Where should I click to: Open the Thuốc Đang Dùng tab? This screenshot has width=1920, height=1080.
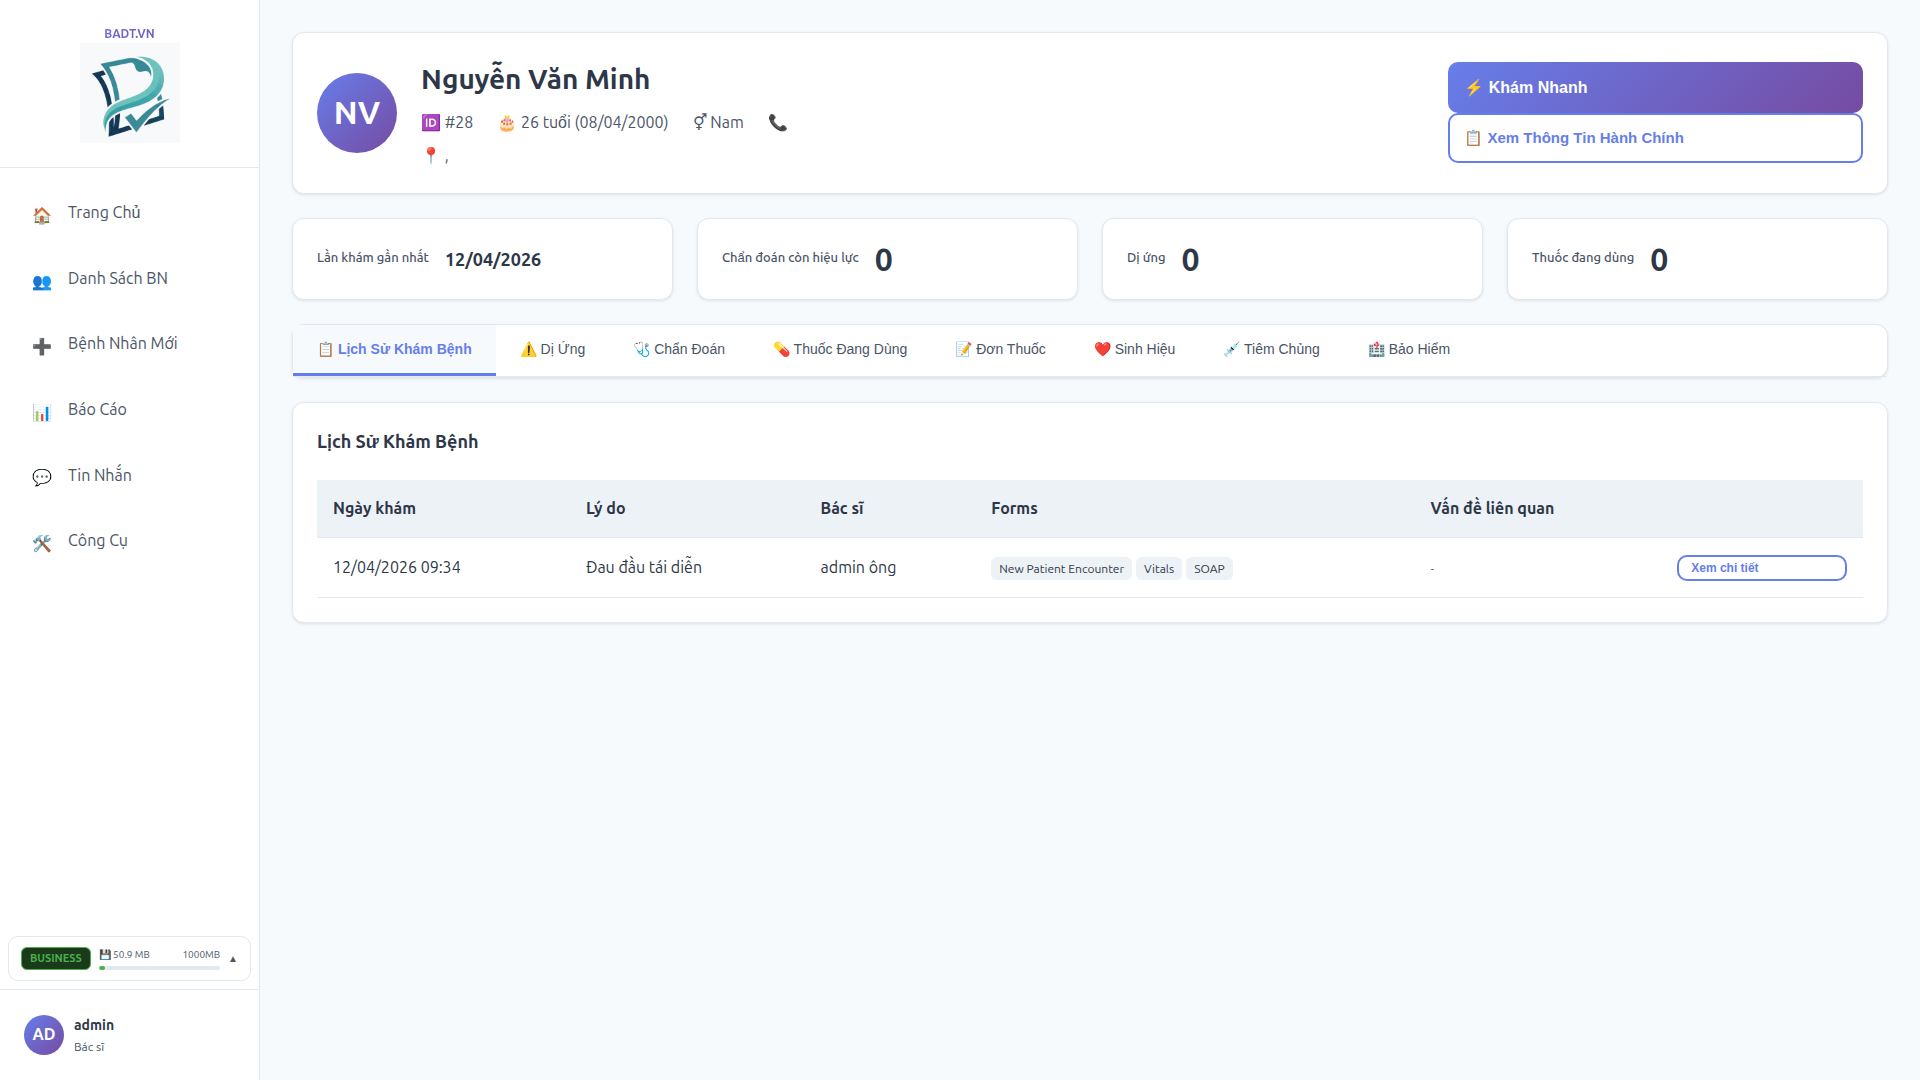click(x=840, y=349)
